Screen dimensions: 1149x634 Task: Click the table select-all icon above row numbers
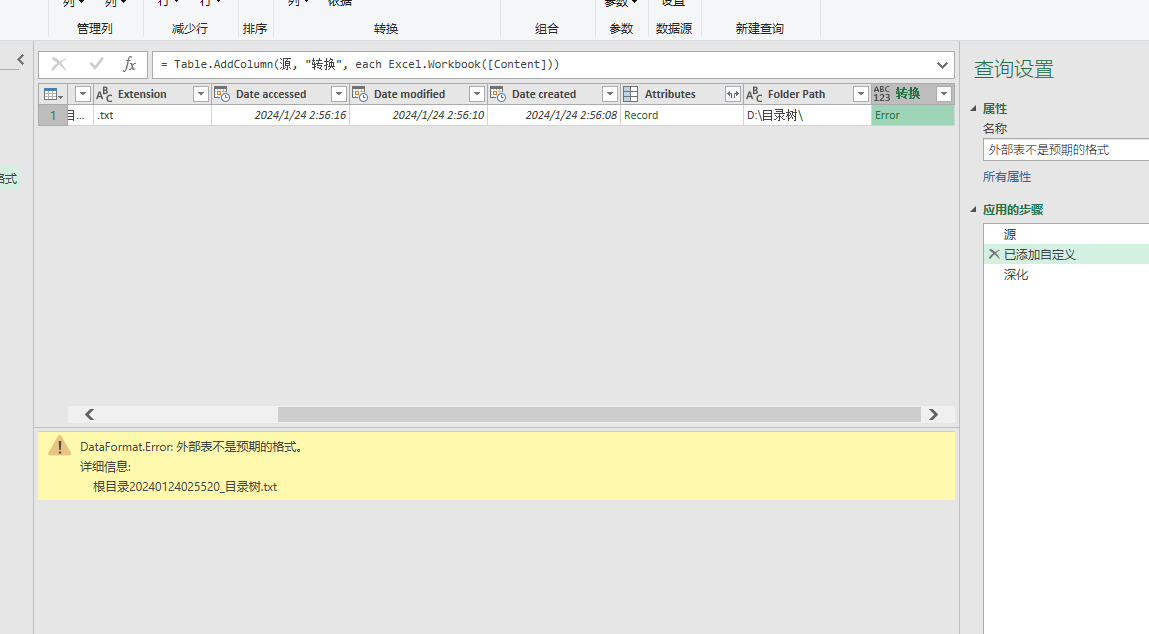click(50, 93)
